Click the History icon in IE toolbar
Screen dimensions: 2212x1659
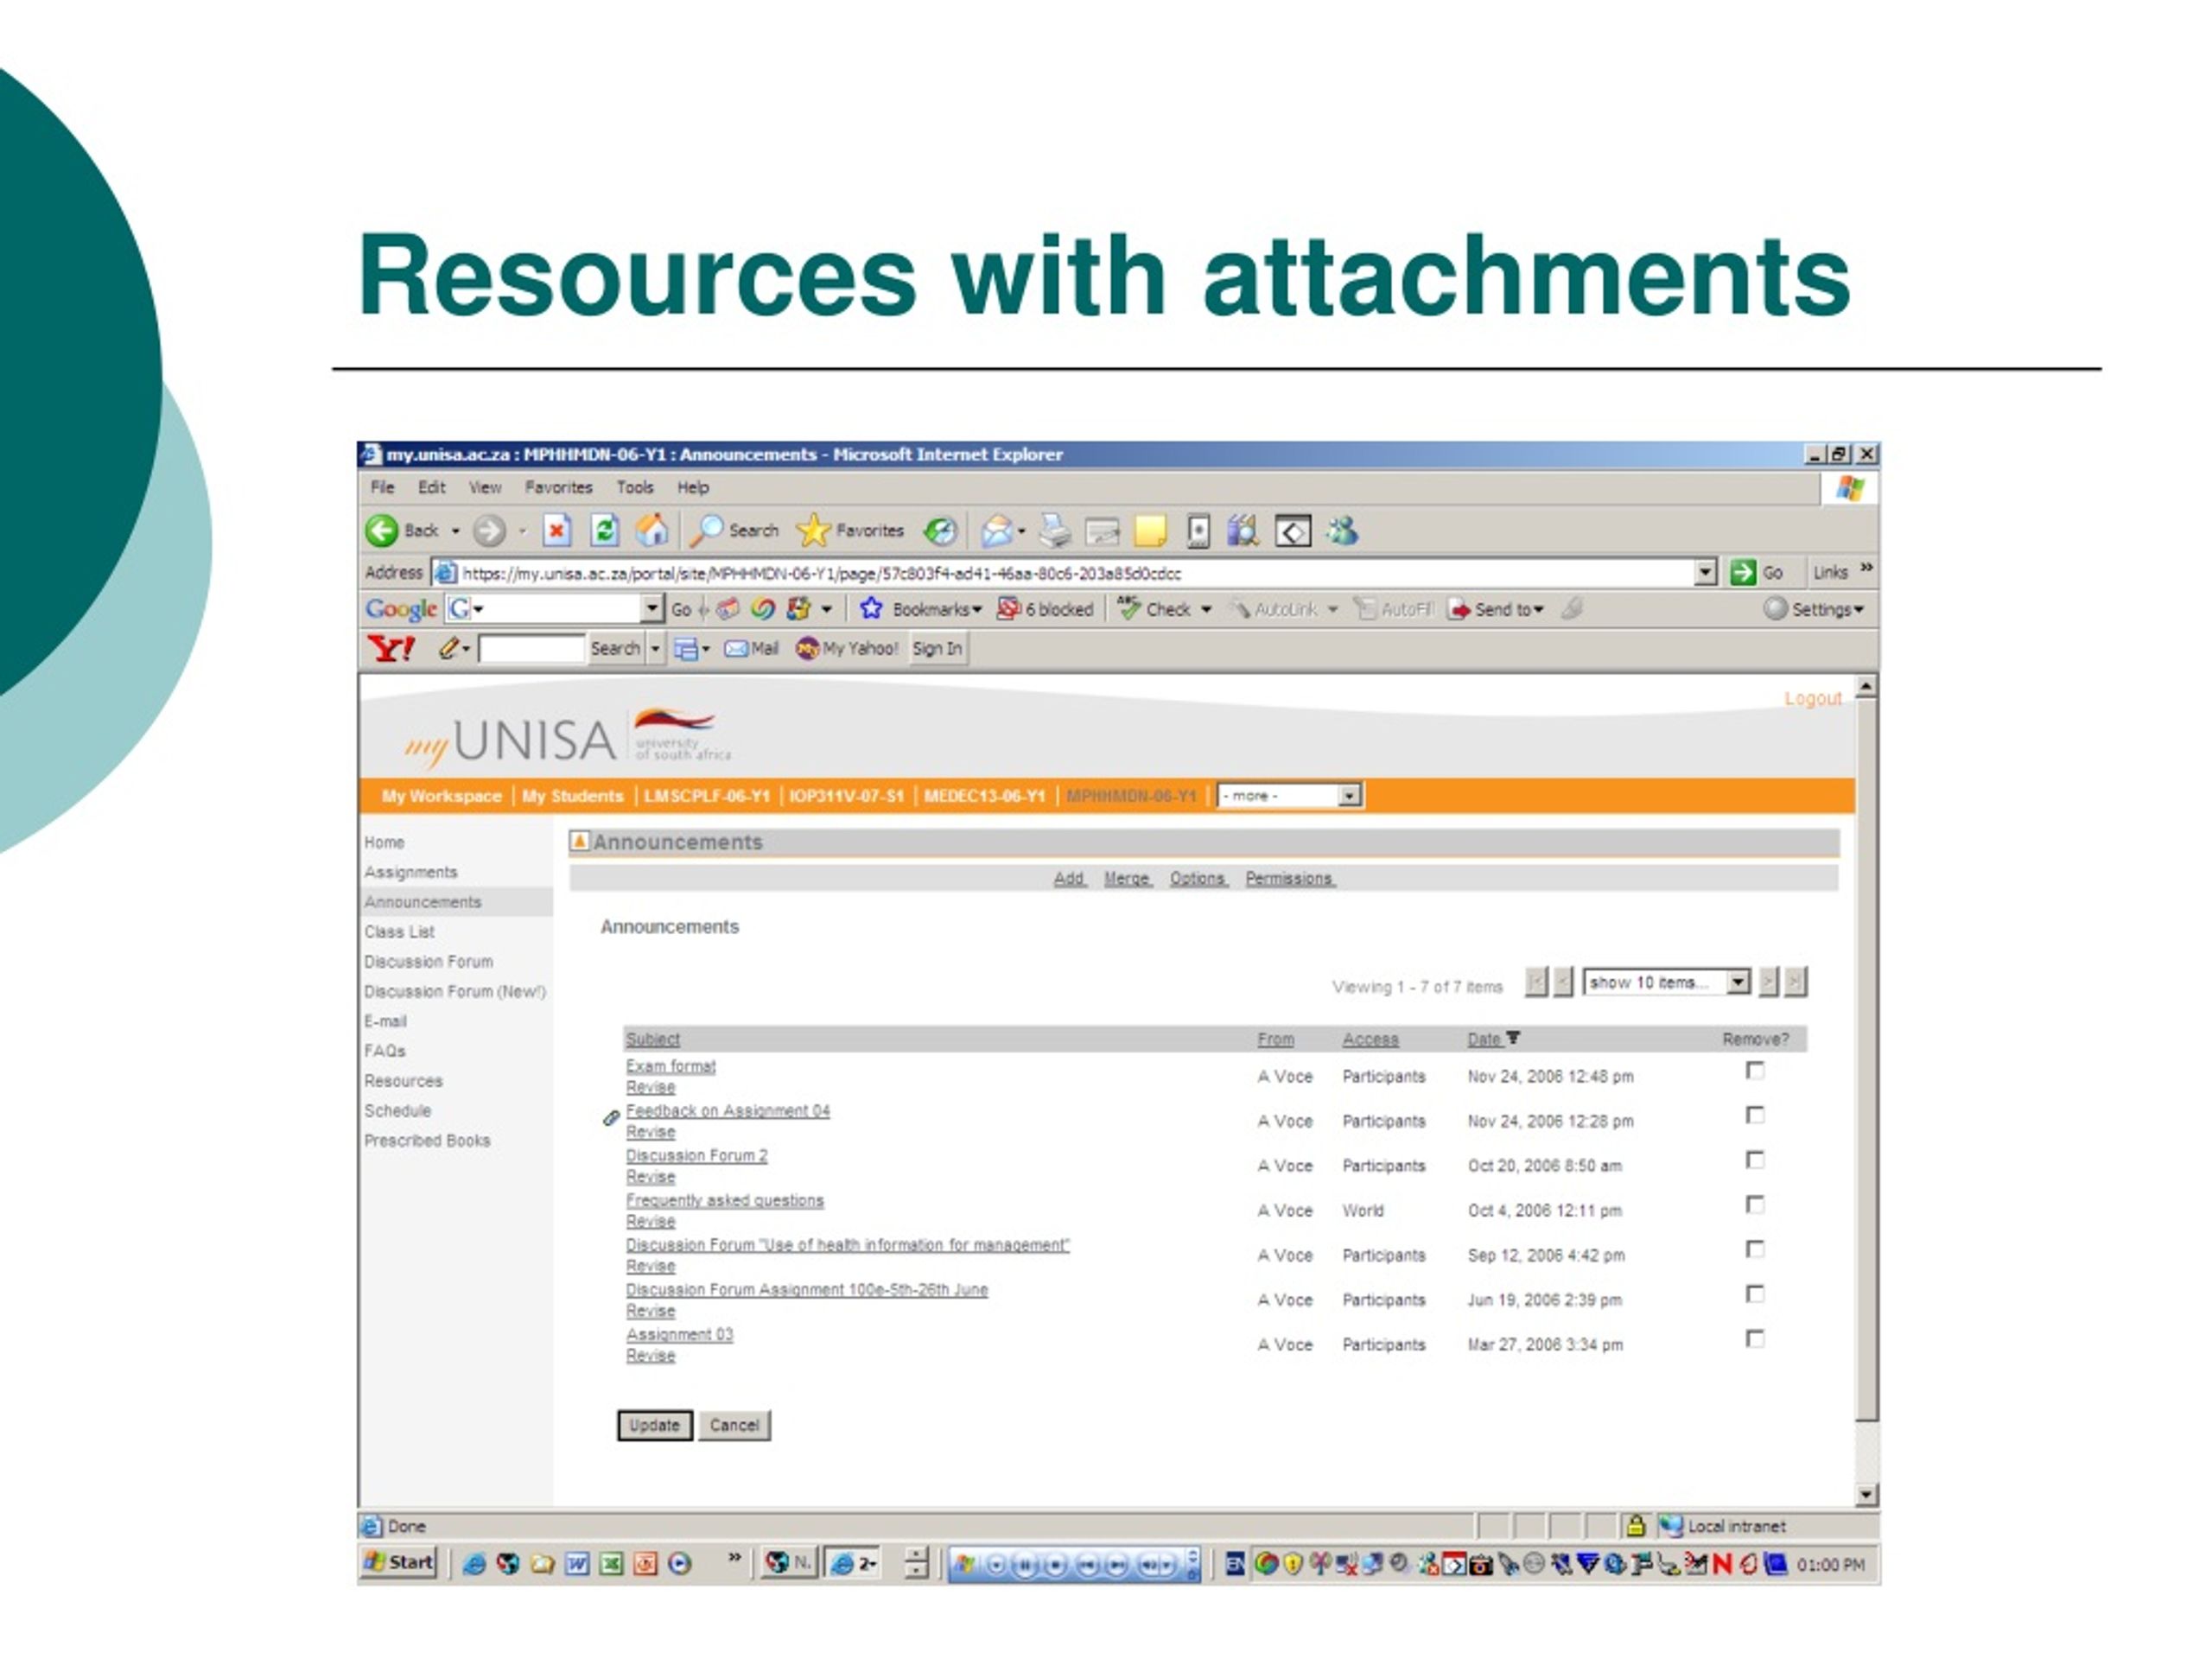pos(940,531)
